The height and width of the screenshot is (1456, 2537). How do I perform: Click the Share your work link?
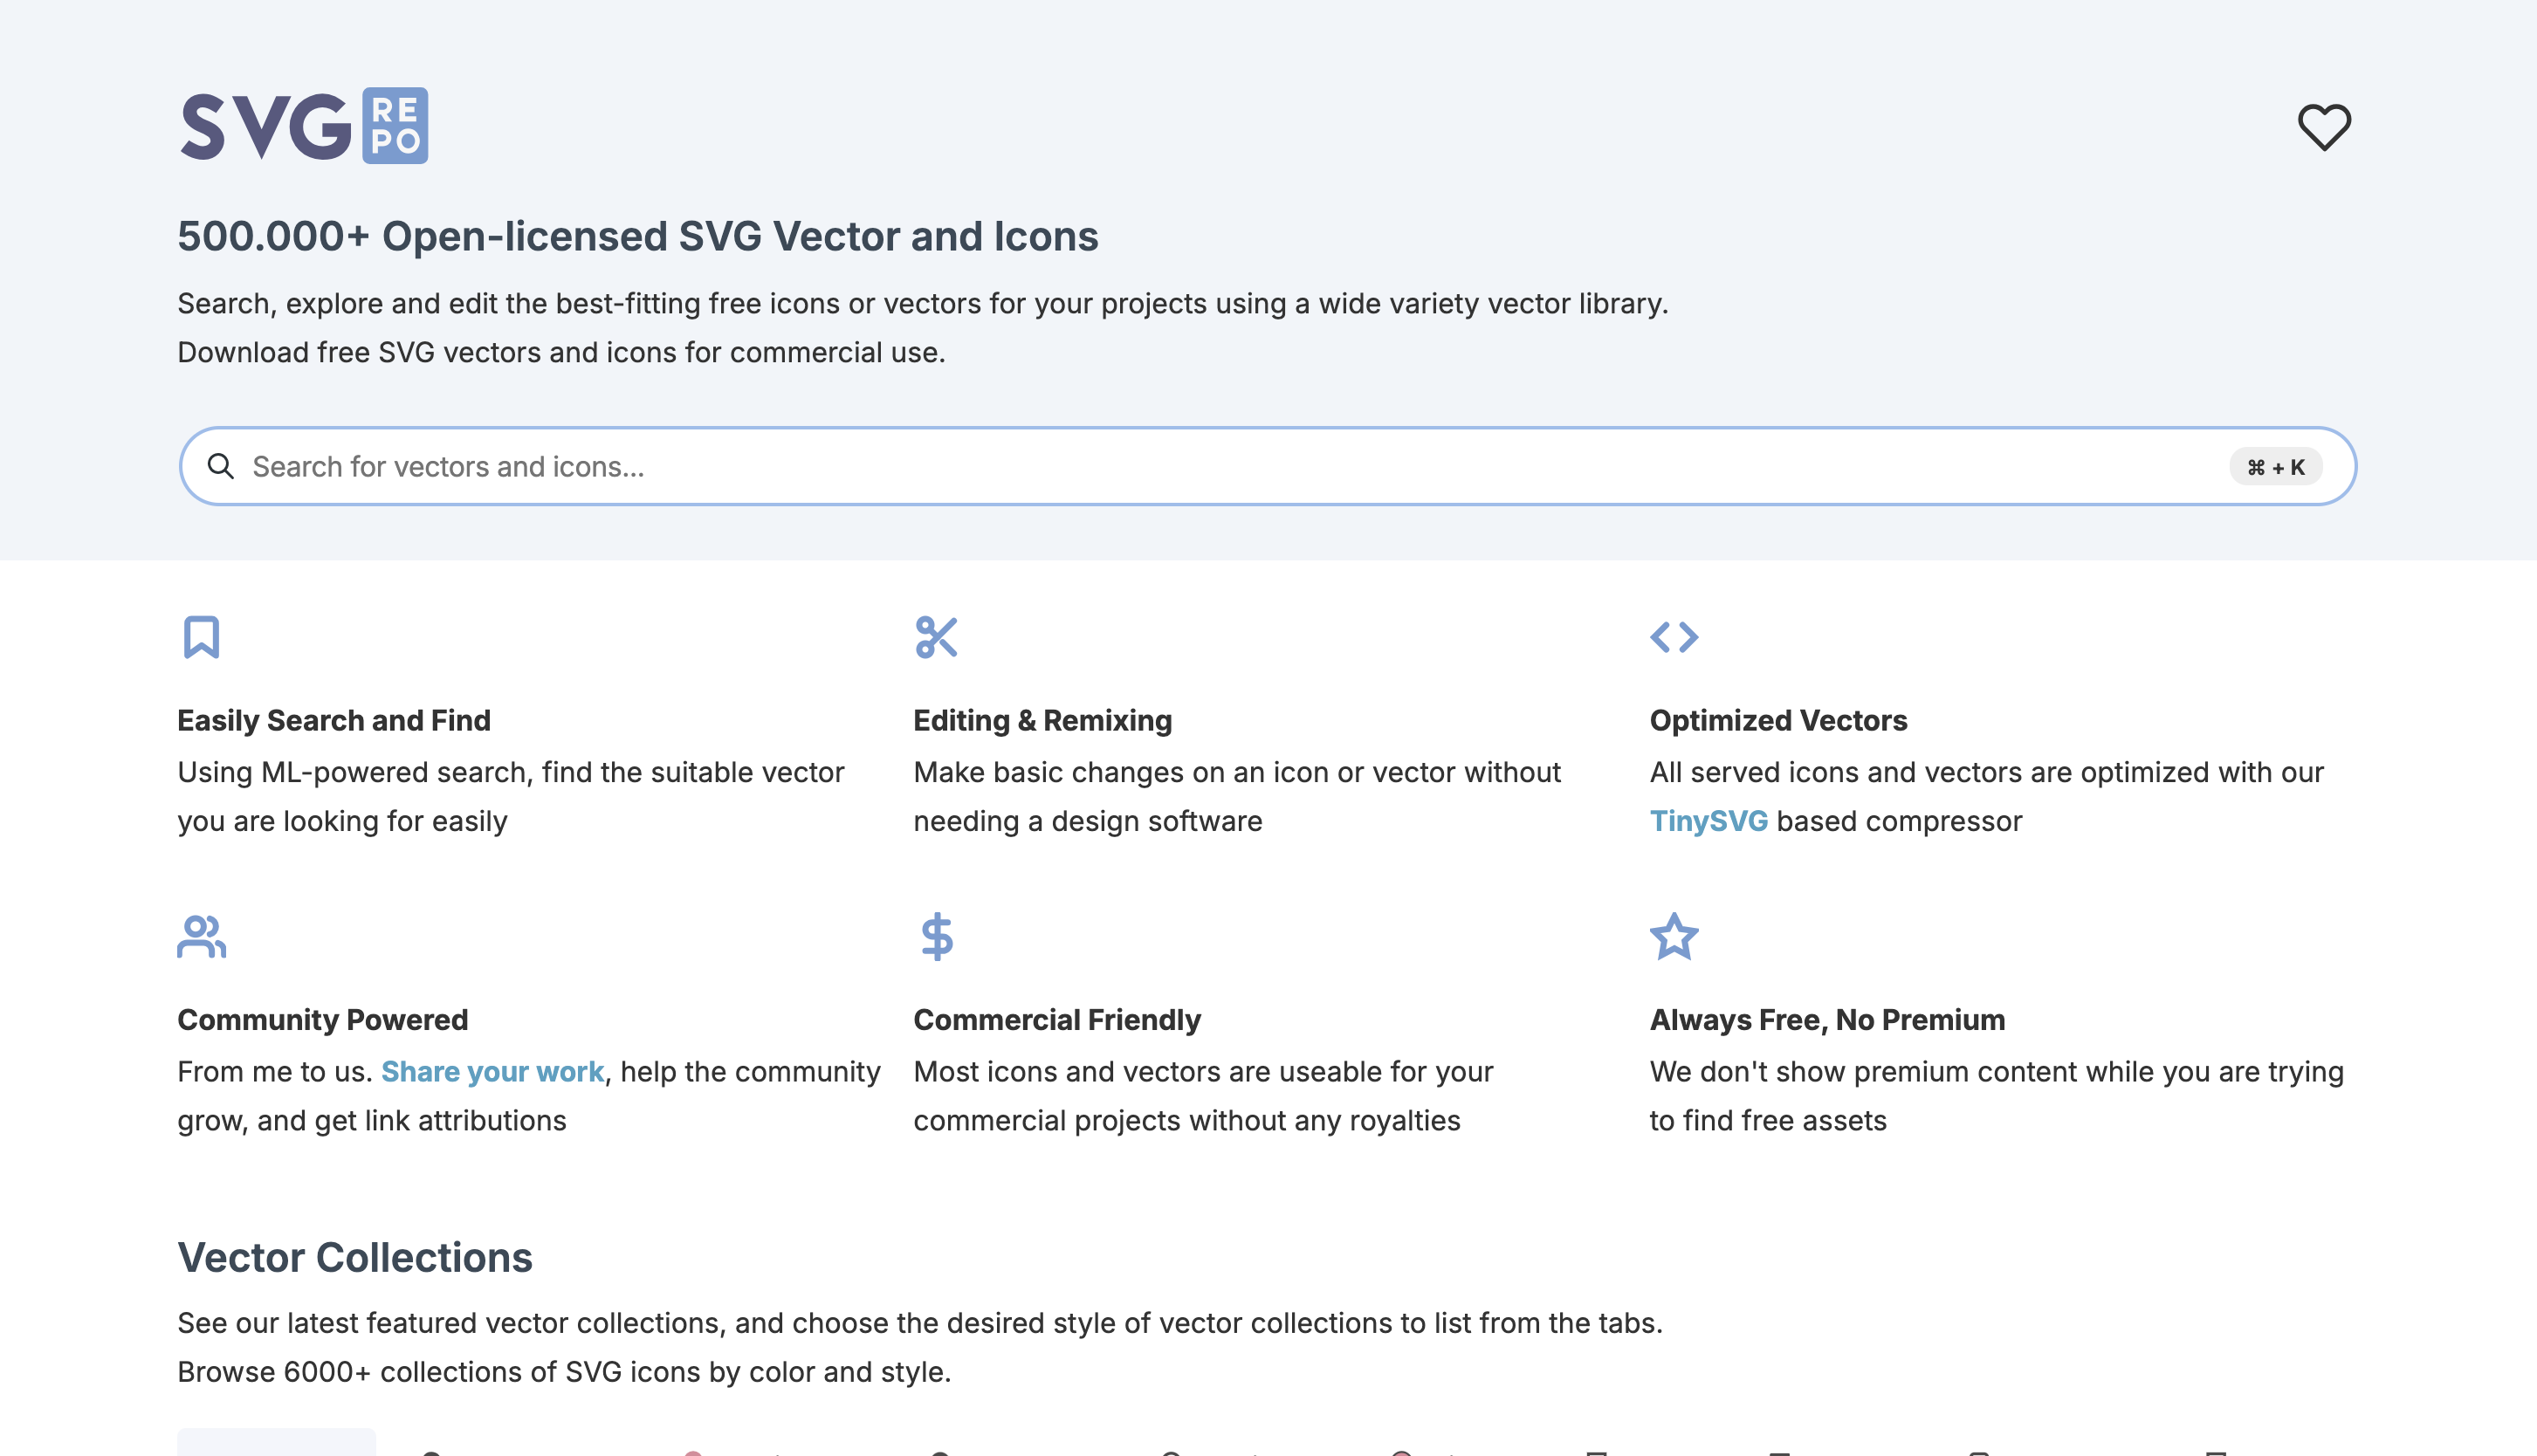click(x=492, y=1071)
